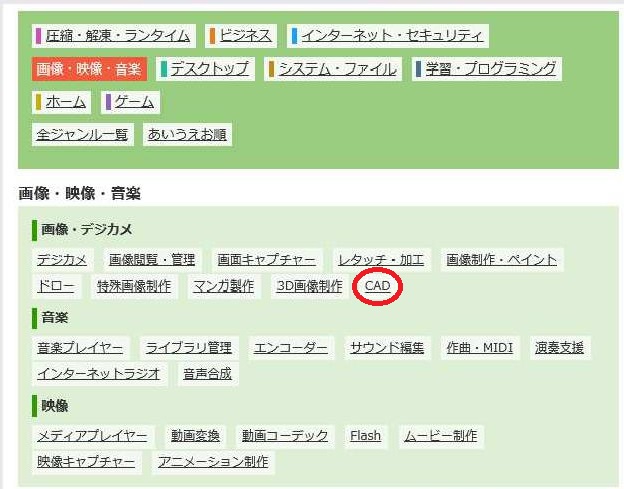Viewport: 624px width, 489px height.
Task: Select the highlighted 画像・映像・音楽 tab
Action: click(89, 69)
